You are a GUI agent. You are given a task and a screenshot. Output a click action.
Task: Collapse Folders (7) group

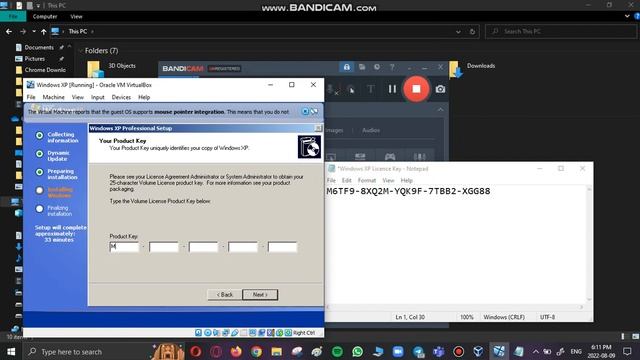81,51
